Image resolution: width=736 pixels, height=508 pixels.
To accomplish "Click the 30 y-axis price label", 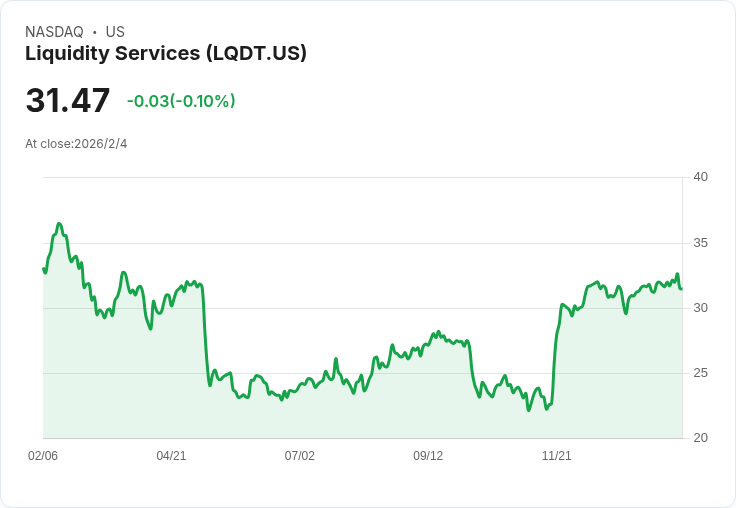I will click(700, 308).
